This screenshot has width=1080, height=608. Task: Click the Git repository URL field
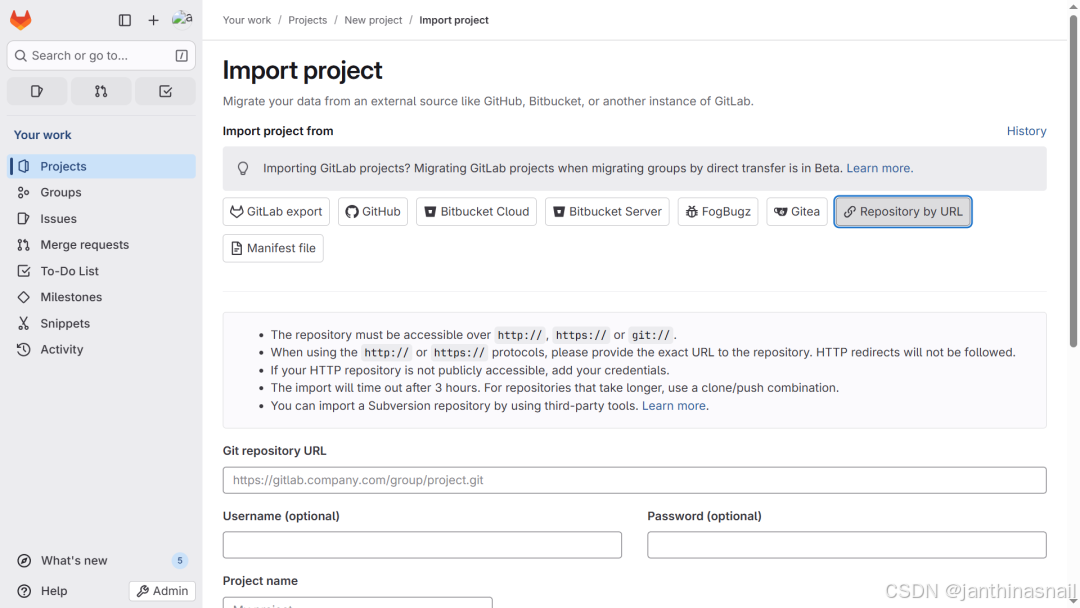(x=634, y=480)
